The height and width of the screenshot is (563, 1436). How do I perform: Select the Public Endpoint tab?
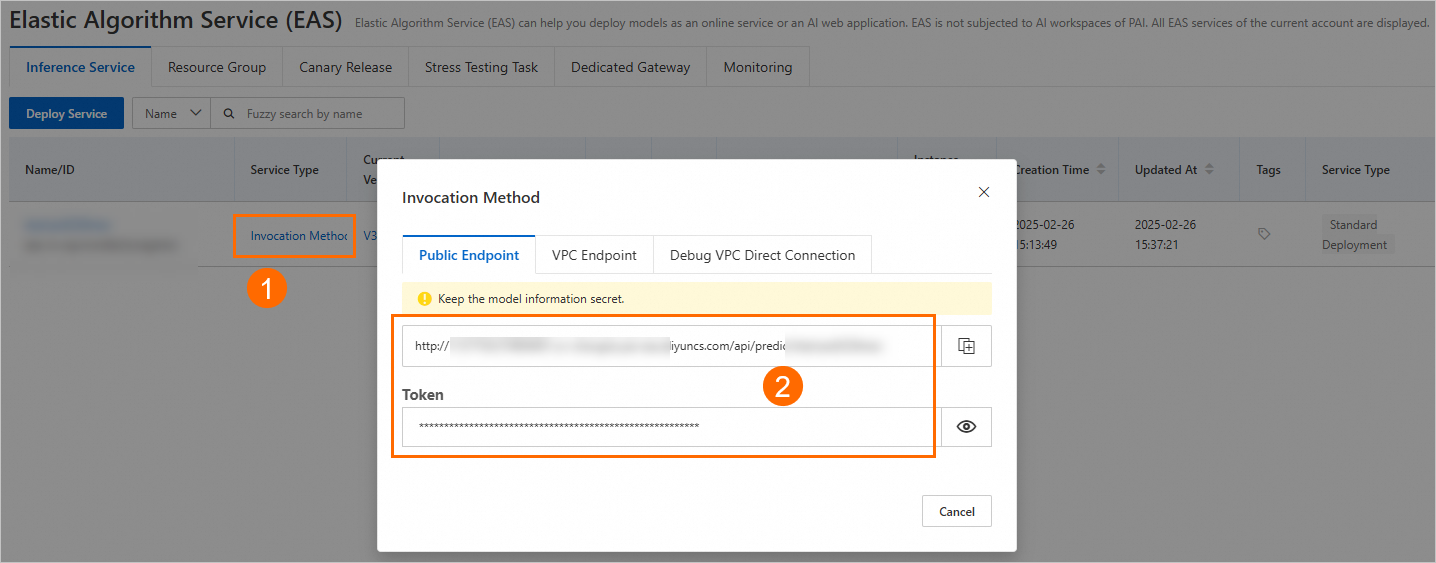pyautogui.click(x=469, y=255)
